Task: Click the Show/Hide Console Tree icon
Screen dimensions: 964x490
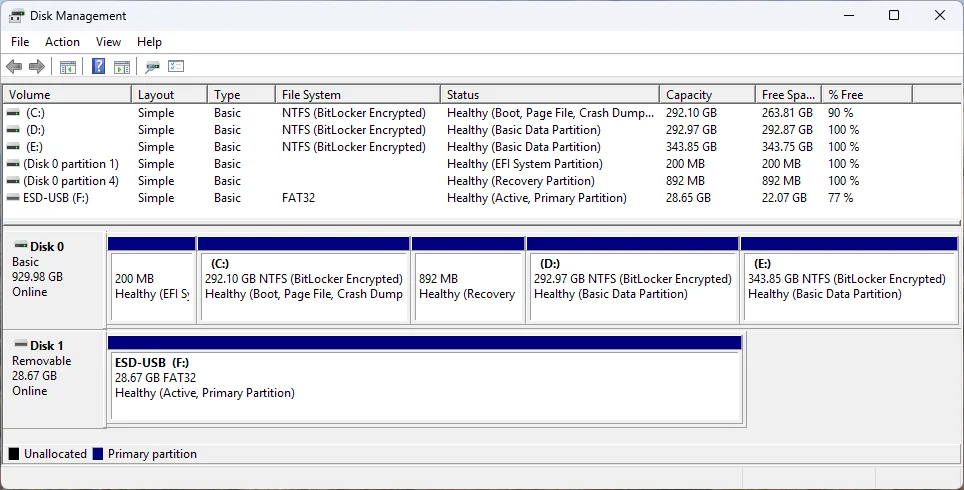Action: coord(68,66)
